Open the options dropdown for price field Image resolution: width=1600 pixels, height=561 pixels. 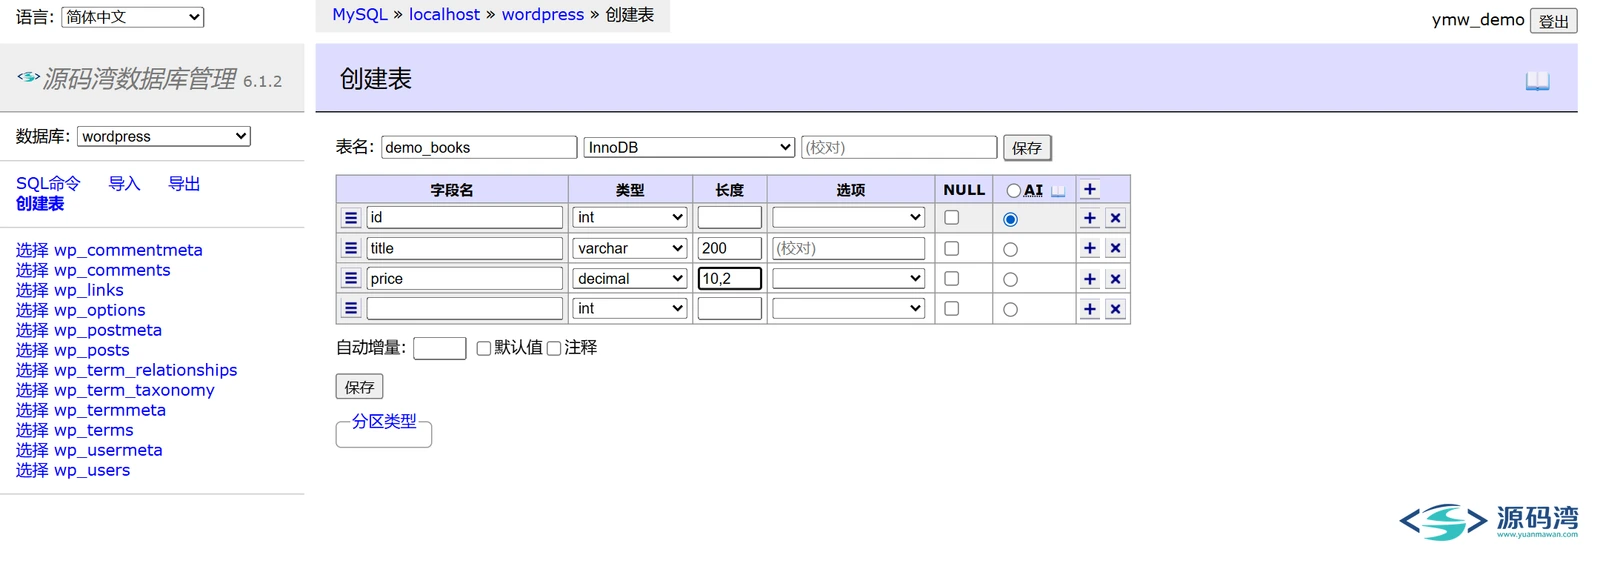click(849, 278)
